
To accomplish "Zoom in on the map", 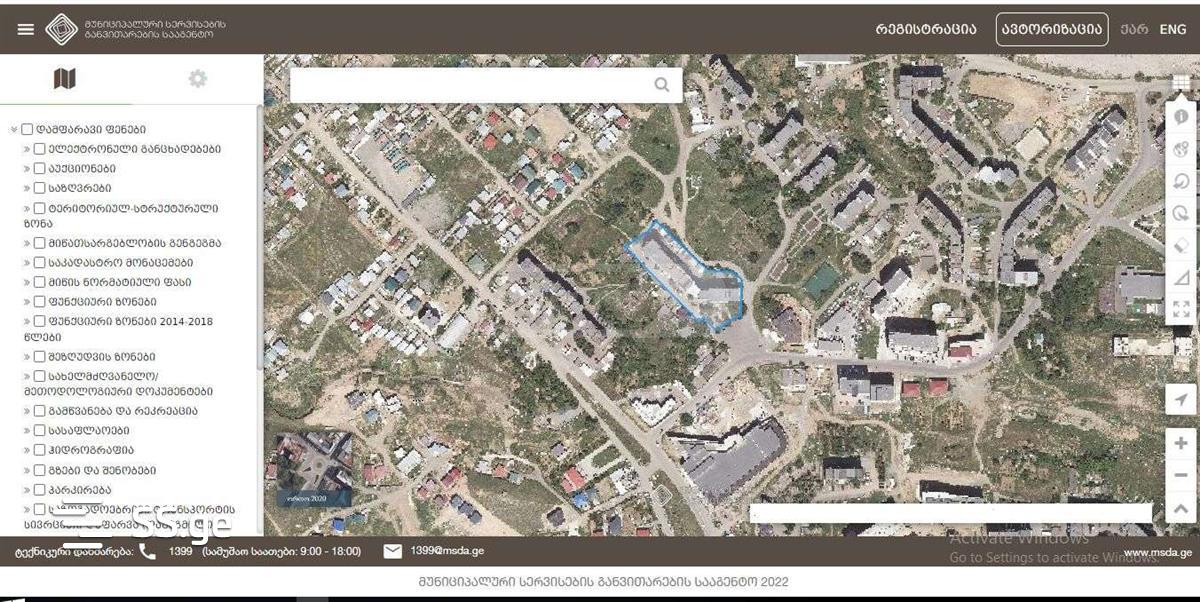I will (1181, 443).
